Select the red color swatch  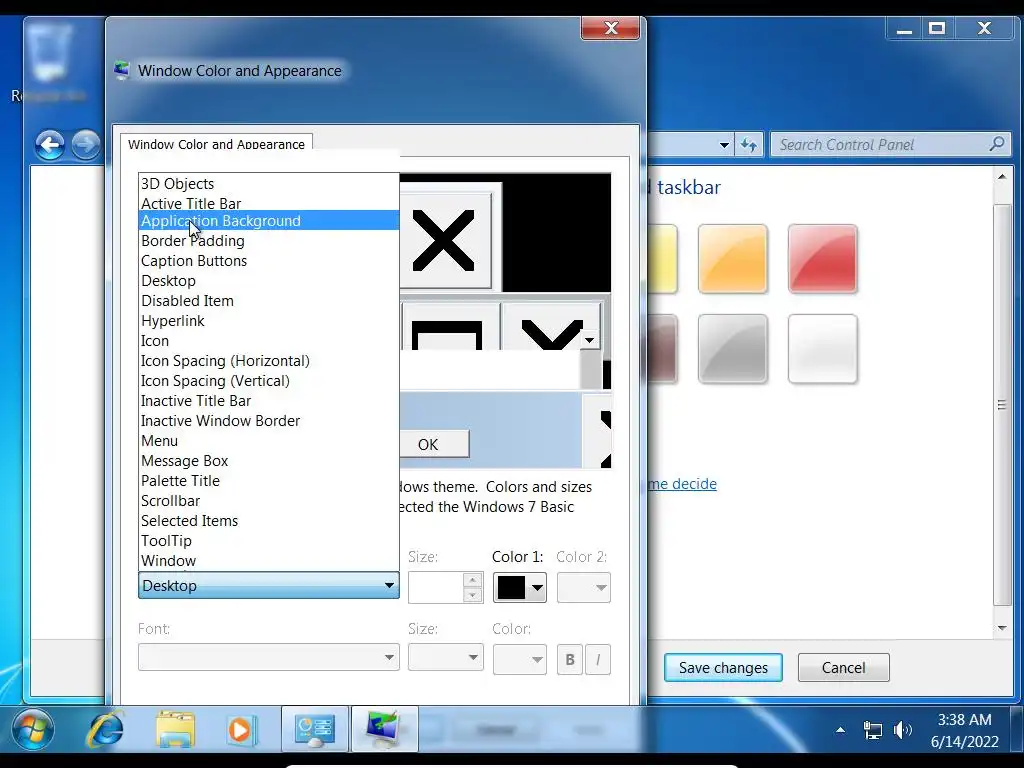coord(822,259)
